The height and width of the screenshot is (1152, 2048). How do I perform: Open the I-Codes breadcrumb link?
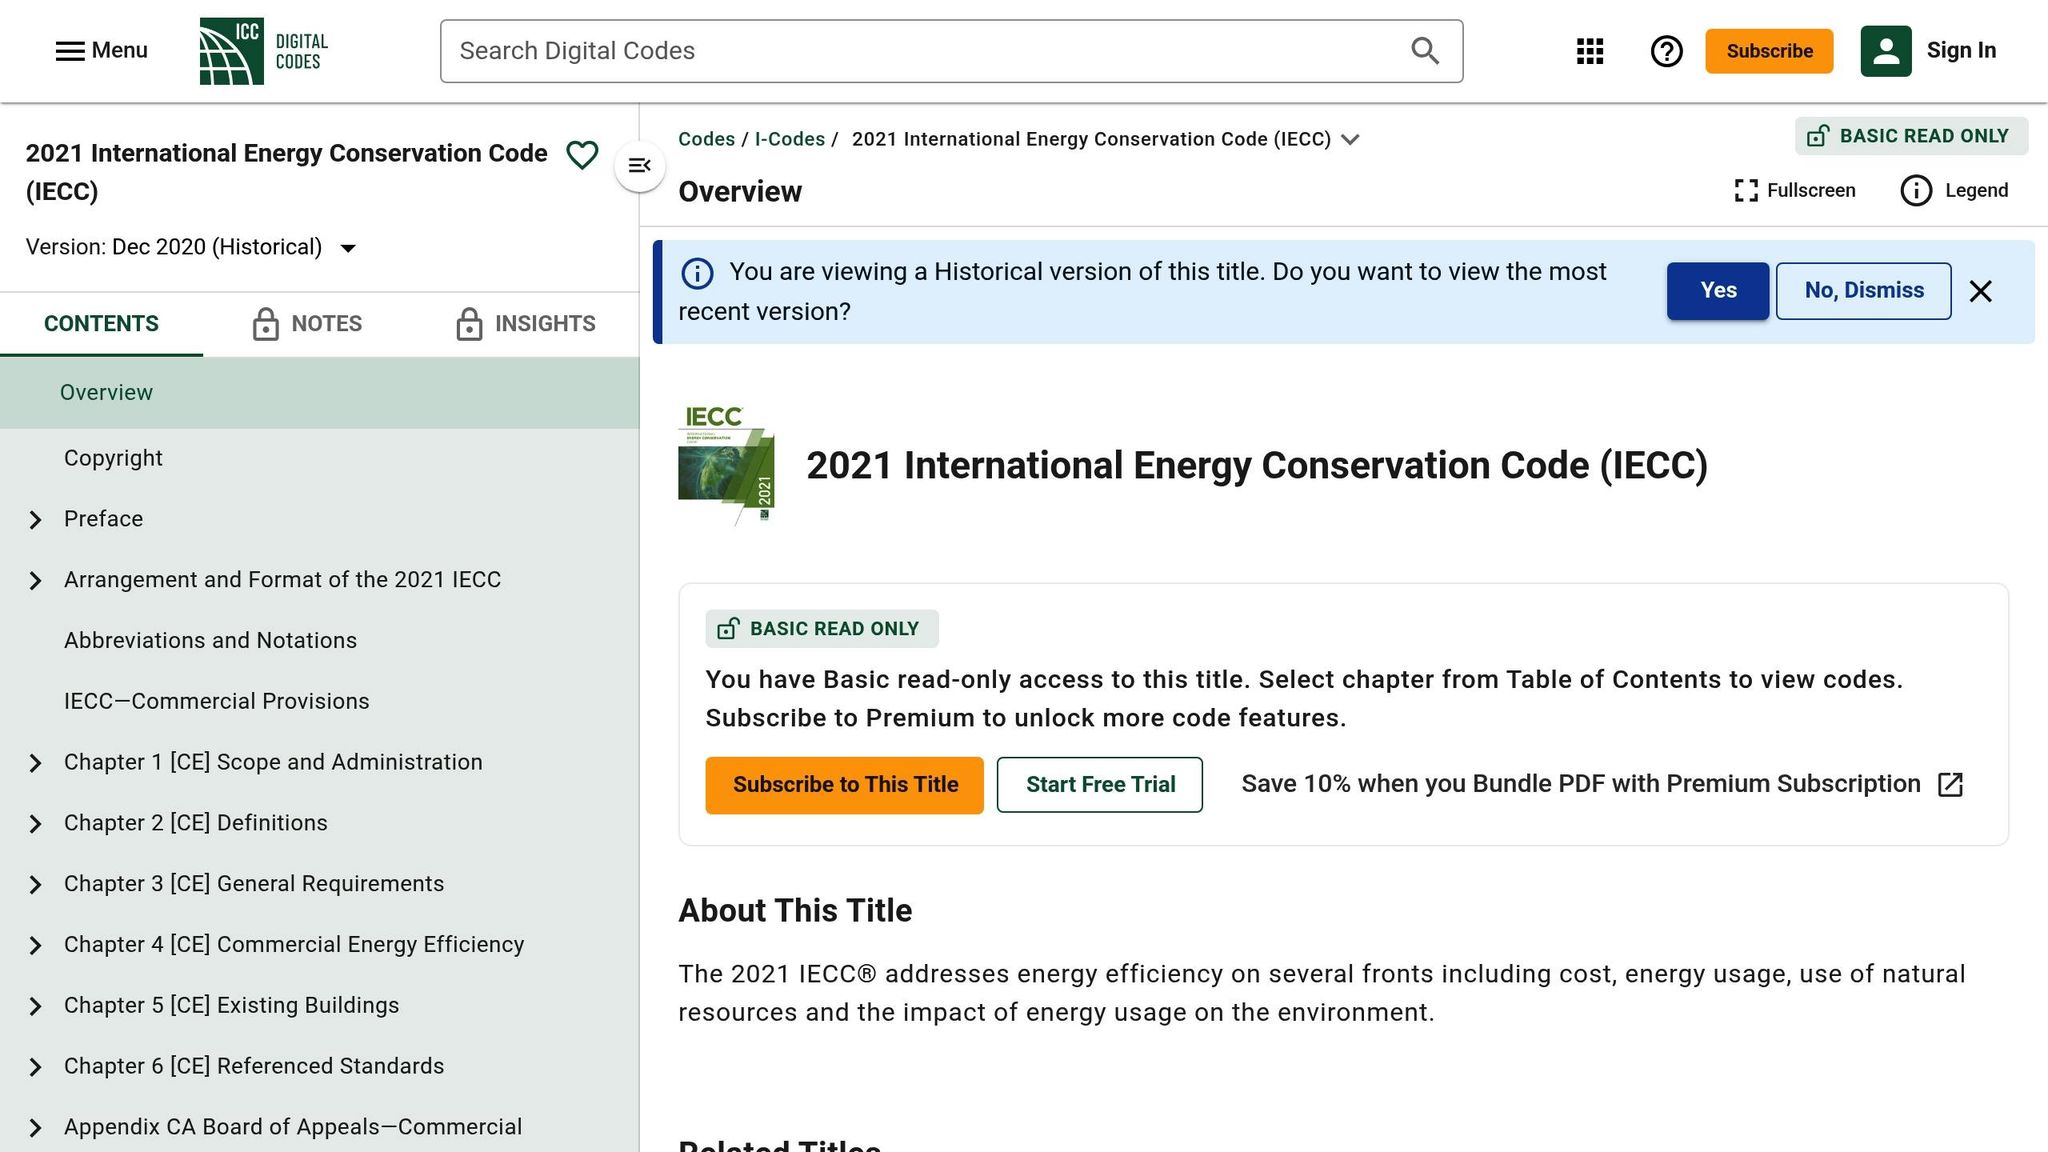pos(789,139)
